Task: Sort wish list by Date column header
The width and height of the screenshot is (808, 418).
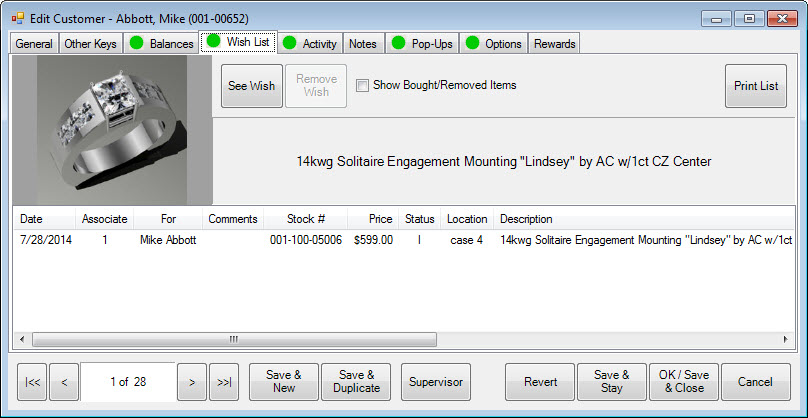Action: [31, 219]
